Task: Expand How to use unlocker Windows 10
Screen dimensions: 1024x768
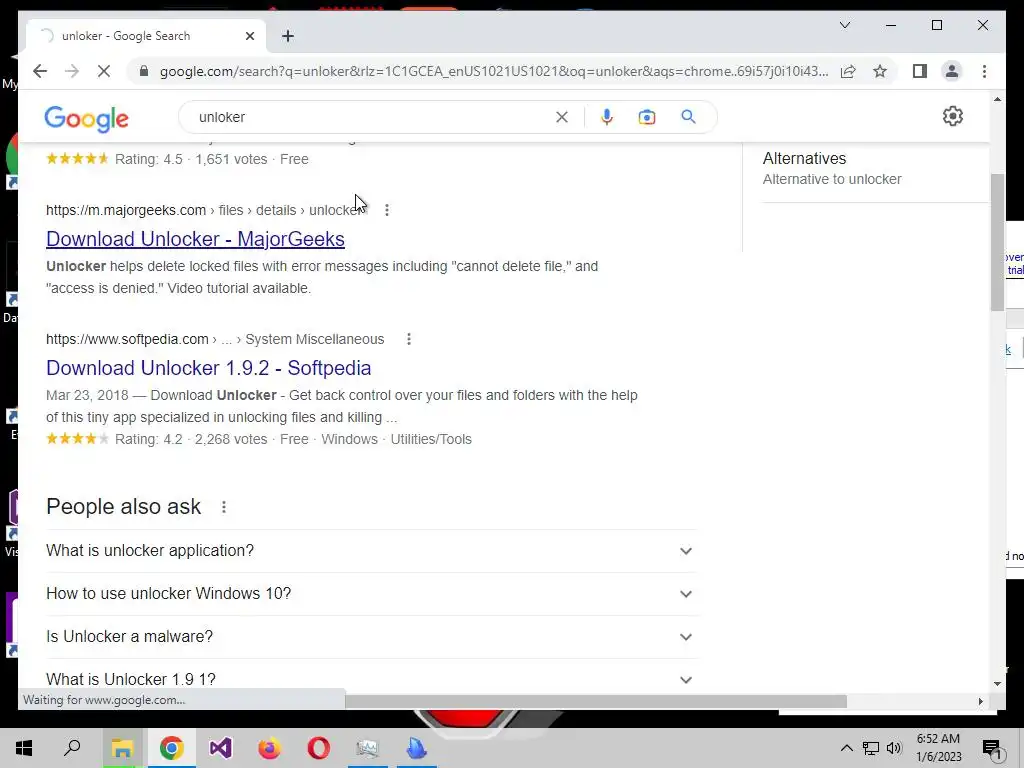Action: (x=371, y=594)
